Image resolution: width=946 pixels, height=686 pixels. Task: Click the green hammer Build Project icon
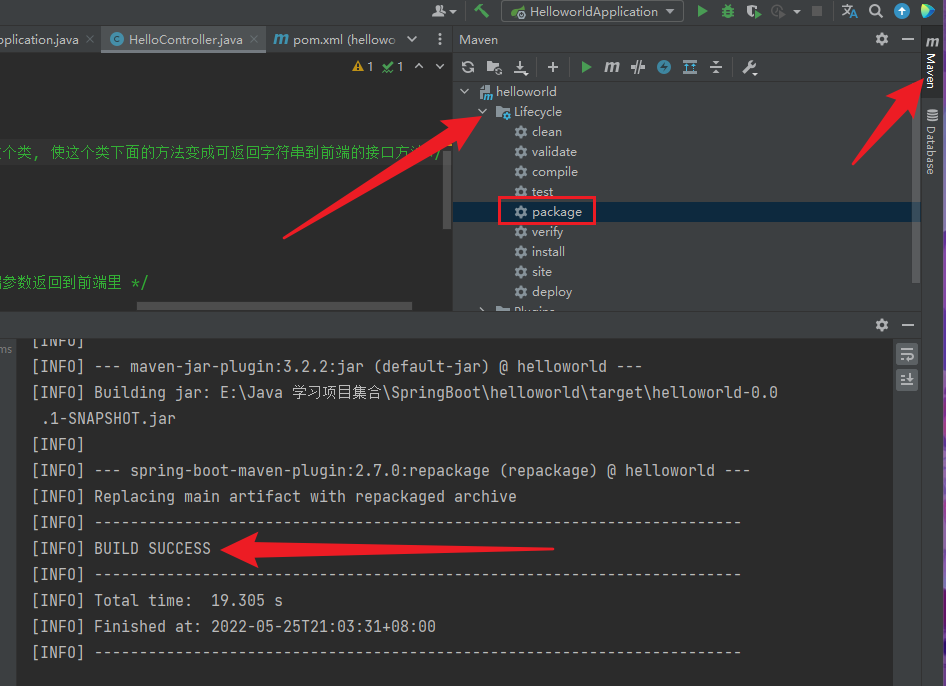[x=482, y=11]
